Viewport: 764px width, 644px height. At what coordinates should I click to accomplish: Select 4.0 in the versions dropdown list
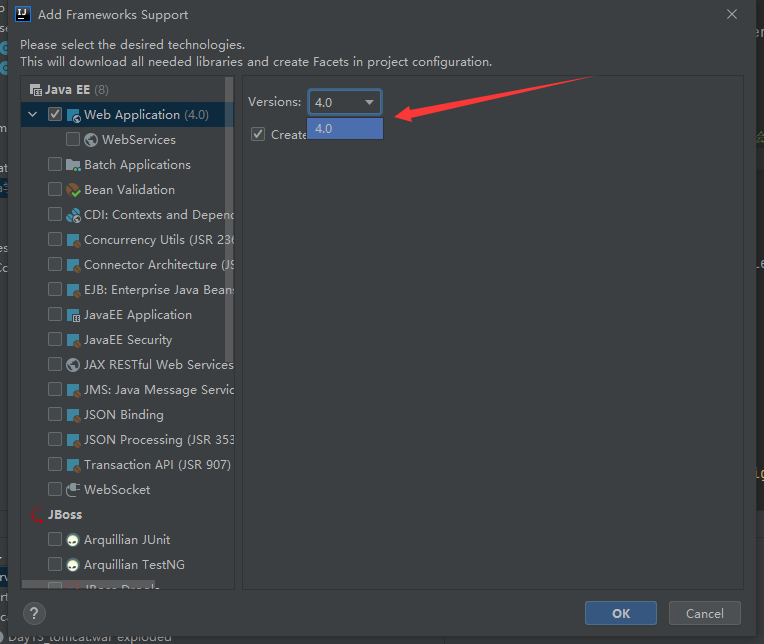[345, 129]
